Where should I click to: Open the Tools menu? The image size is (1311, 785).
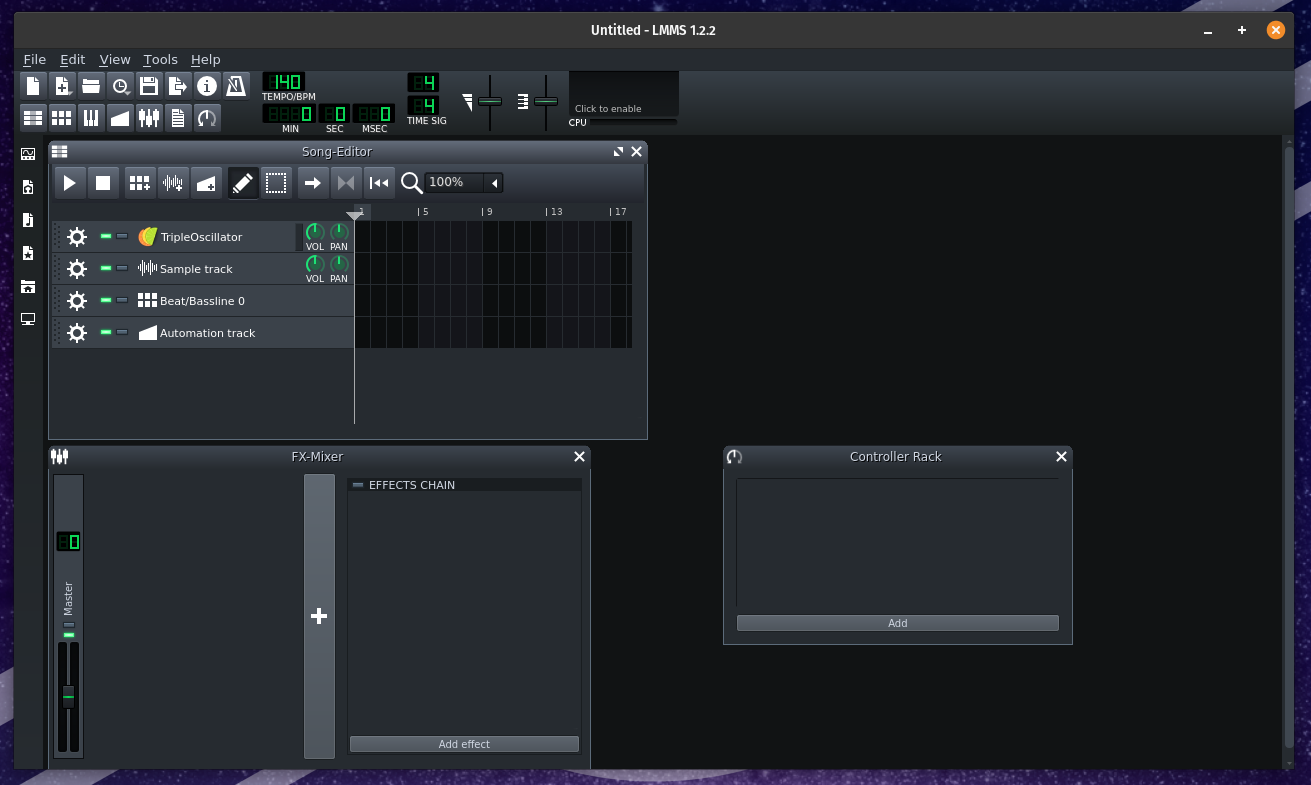click(x=160, y=59)
